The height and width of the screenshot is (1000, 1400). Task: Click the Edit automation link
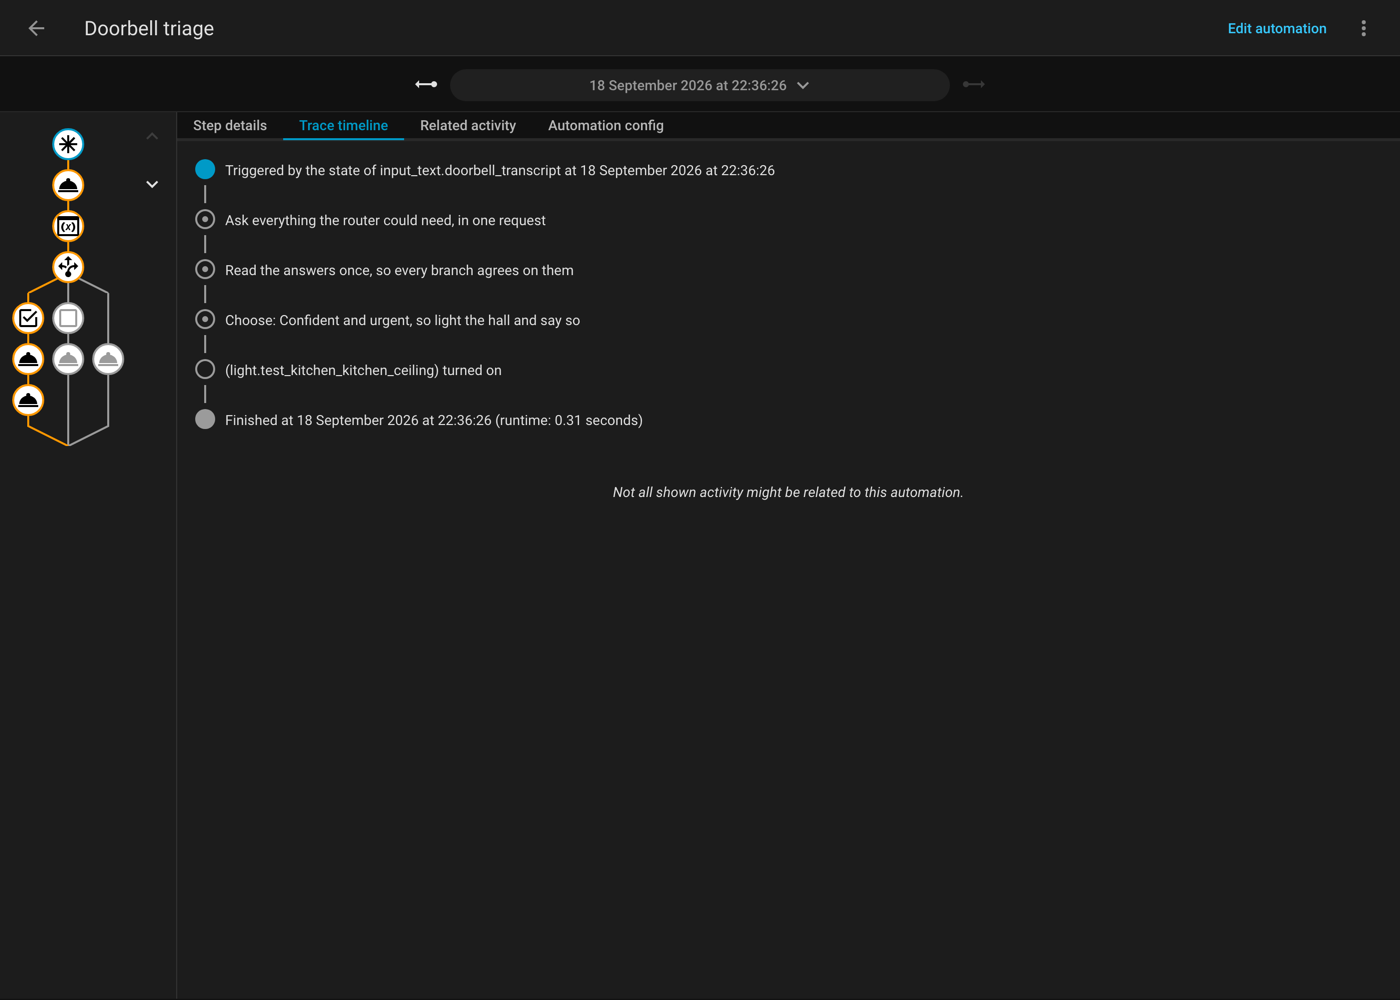point(1277,28)
